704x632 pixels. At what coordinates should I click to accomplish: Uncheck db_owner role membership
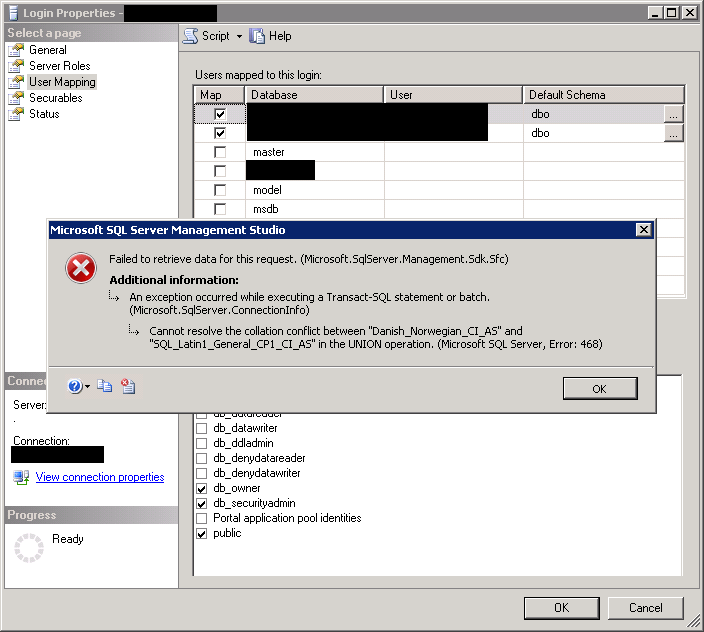(x=202, y=488)
